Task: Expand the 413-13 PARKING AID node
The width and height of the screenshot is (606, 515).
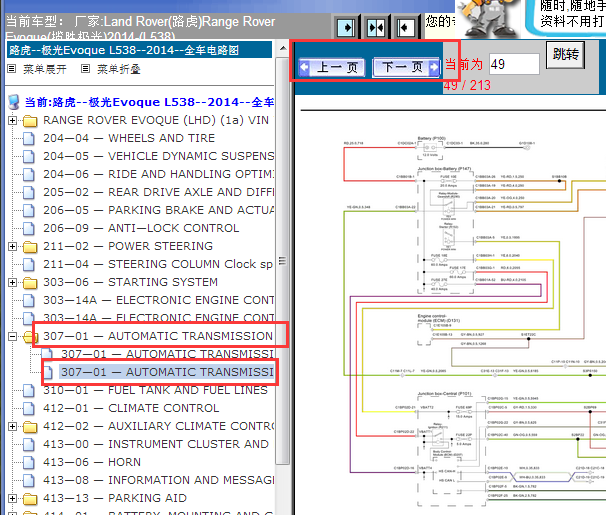Action: pos(12,498)
